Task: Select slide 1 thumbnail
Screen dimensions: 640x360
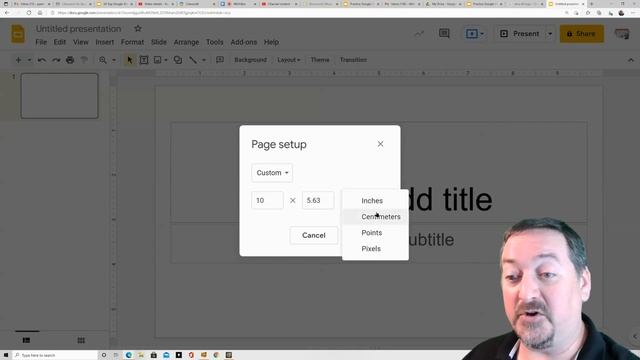Action: 60,96
